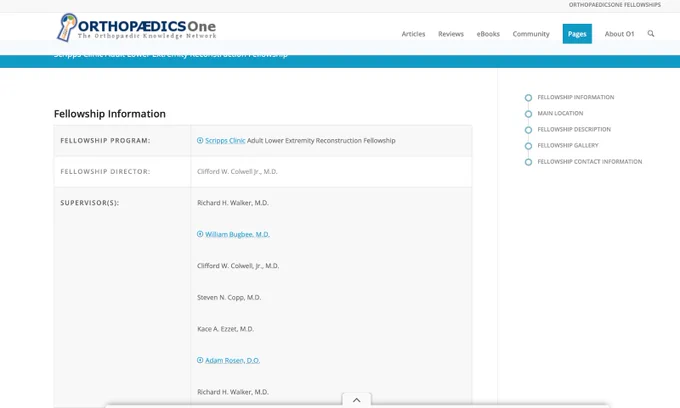Image resolution: width=680 pixels, height=408 pixels.
Task: Click supervisor Clifford W. Colwell, Jr., M.D.
Action: pyautogui.click(x=238, y=266)
